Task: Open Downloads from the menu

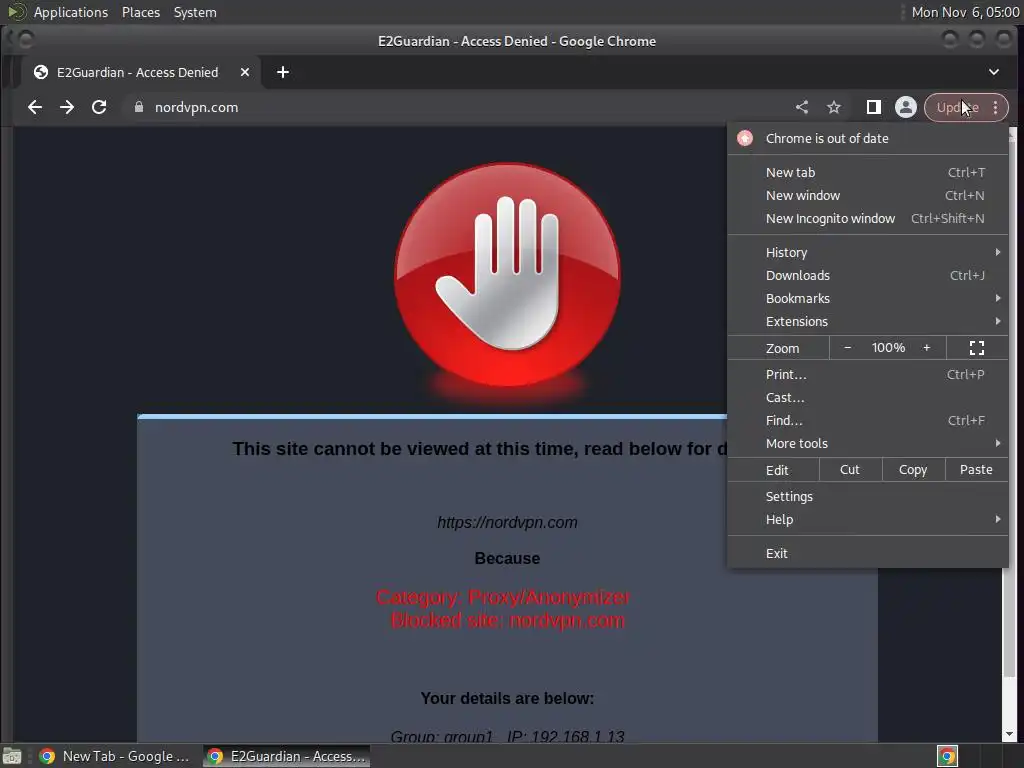Action: tap(867, 275)
